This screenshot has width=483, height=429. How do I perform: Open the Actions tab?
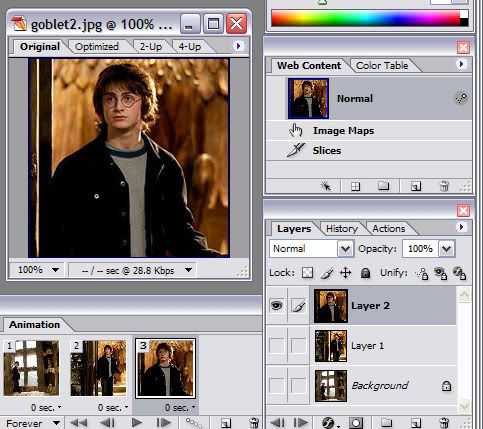point(389,229)
